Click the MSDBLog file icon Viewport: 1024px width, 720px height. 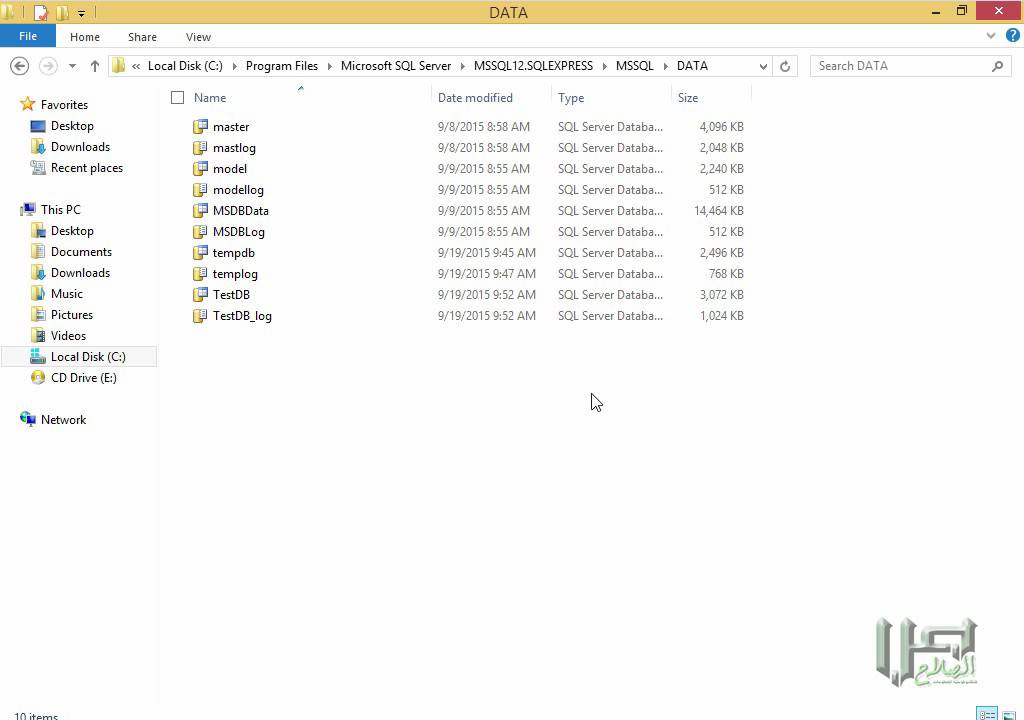pyautogui.click(x=200, y=231)
